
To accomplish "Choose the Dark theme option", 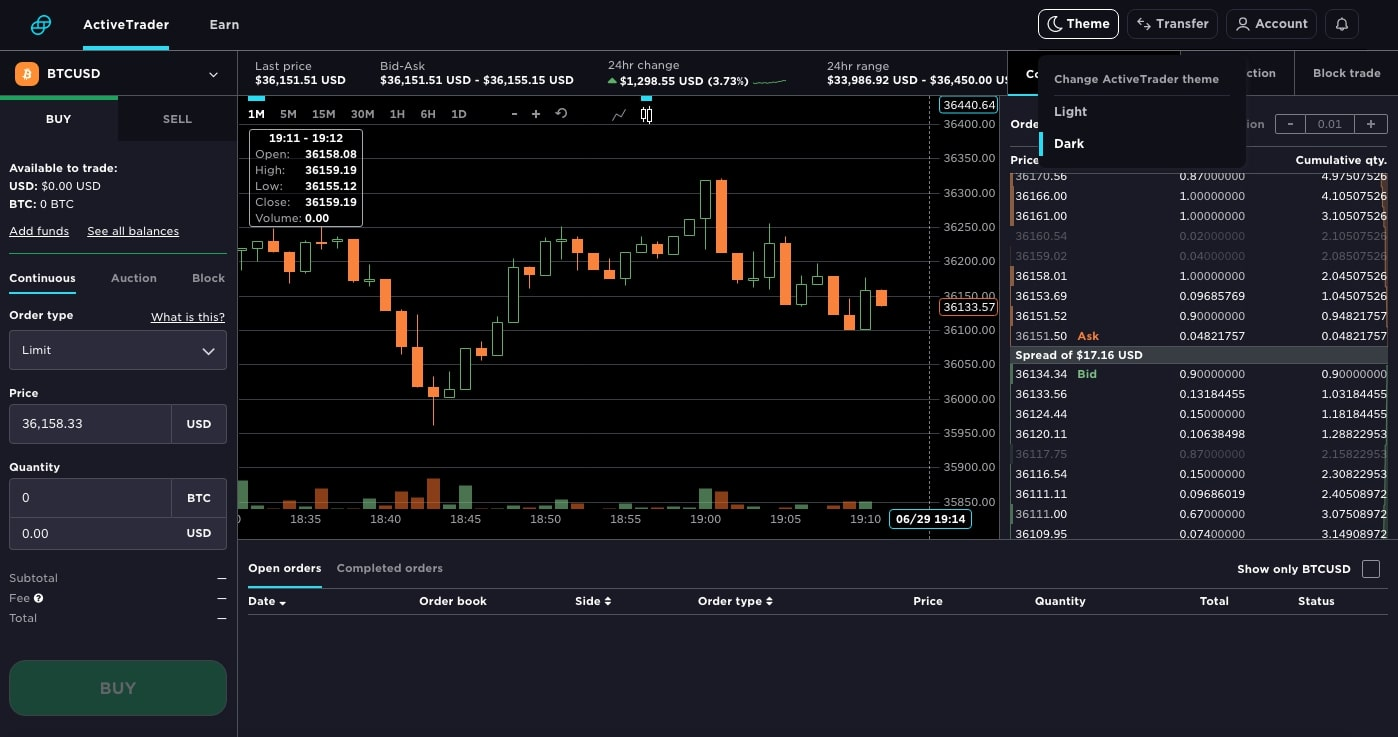I will point(1069,144).
